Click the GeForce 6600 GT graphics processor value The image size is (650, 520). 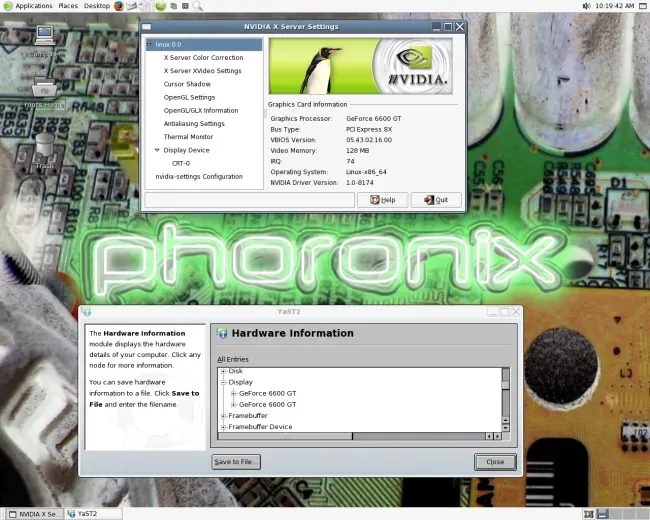tap(374, 119)
